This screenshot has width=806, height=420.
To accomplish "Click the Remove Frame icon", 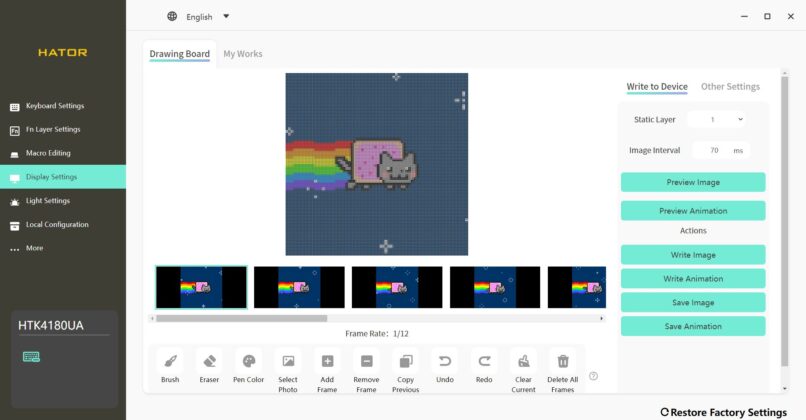I will [367, 361].
